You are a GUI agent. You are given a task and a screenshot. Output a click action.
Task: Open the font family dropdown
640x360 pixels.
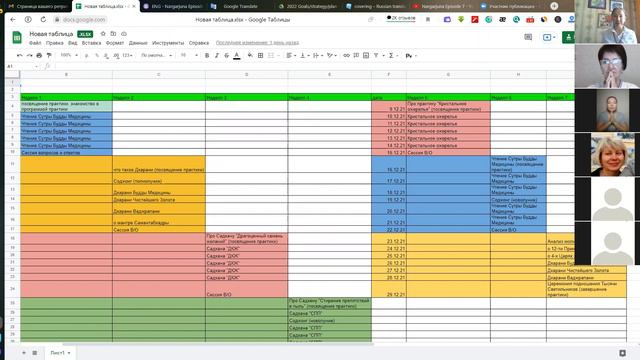tap(156, 55)
